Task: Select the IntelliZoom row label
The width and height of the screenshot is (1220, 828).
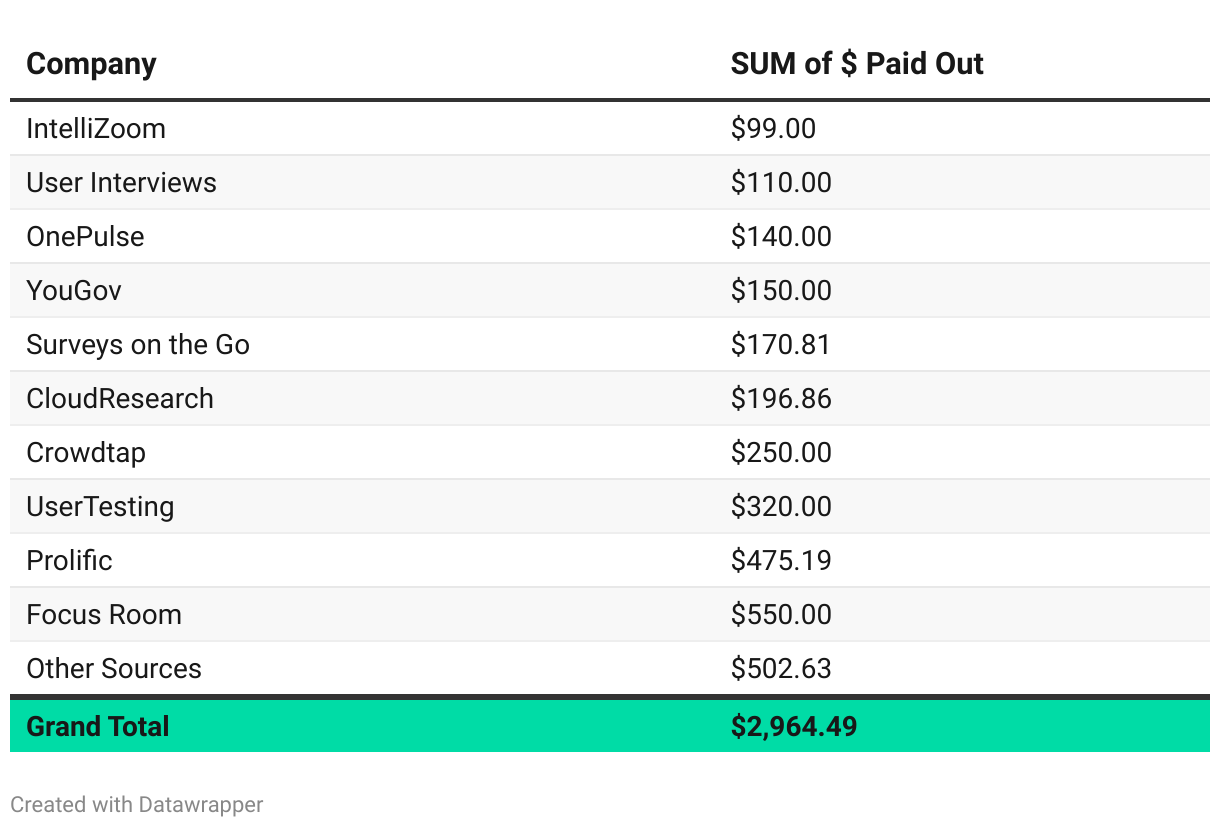Action: tap(96, 129)
